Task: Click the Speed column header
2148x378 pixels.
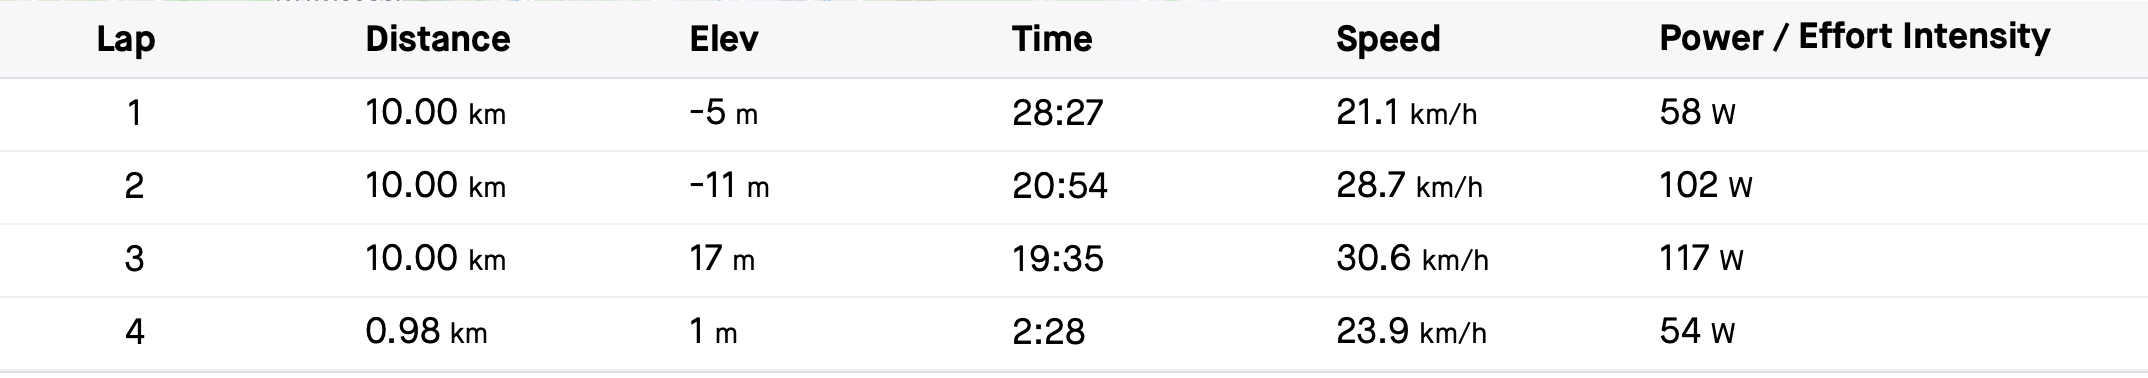Action: [1388, 40]
